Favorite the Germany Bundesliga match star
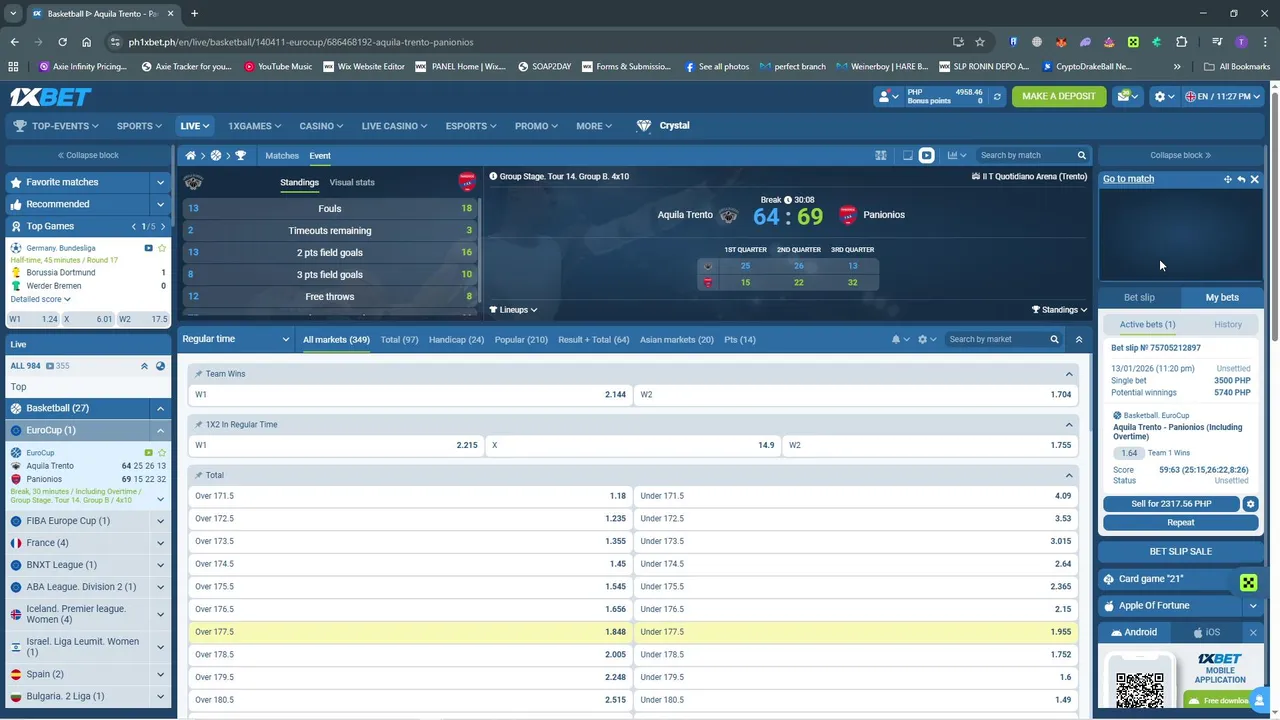This screenshot has height=720, width=1280. point(162,248)
